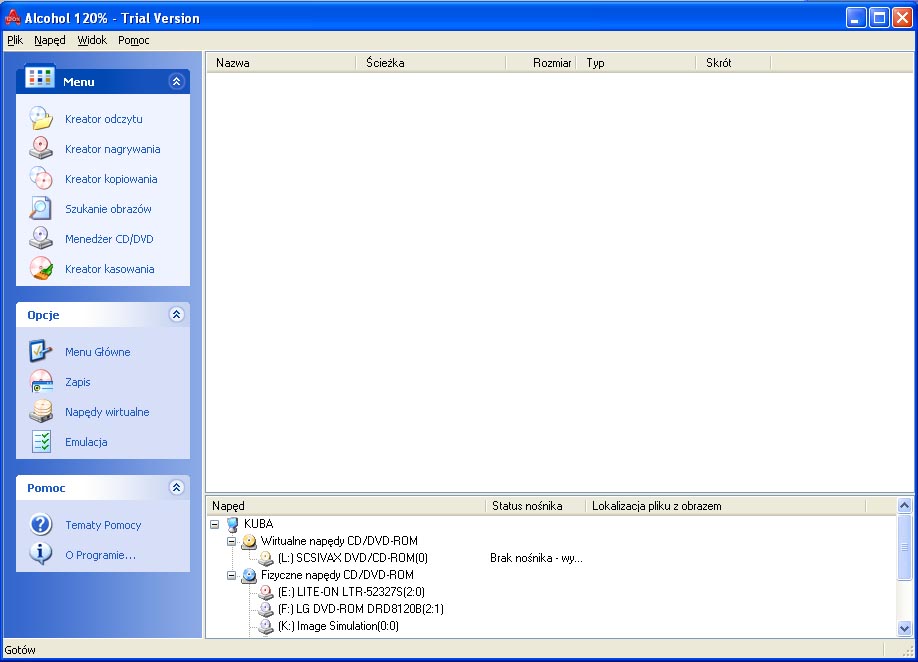Open Emulacja options link
This screenshot has width=918, height=662.
(86, 442)
